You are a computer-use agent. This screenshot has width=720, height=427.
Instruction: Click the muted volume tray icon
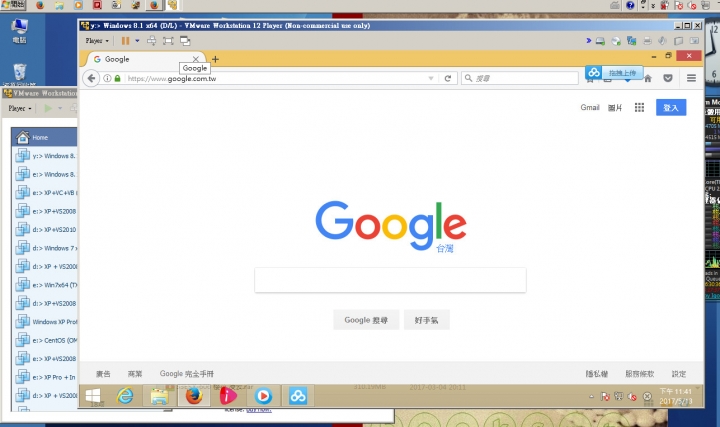point(632,396)
